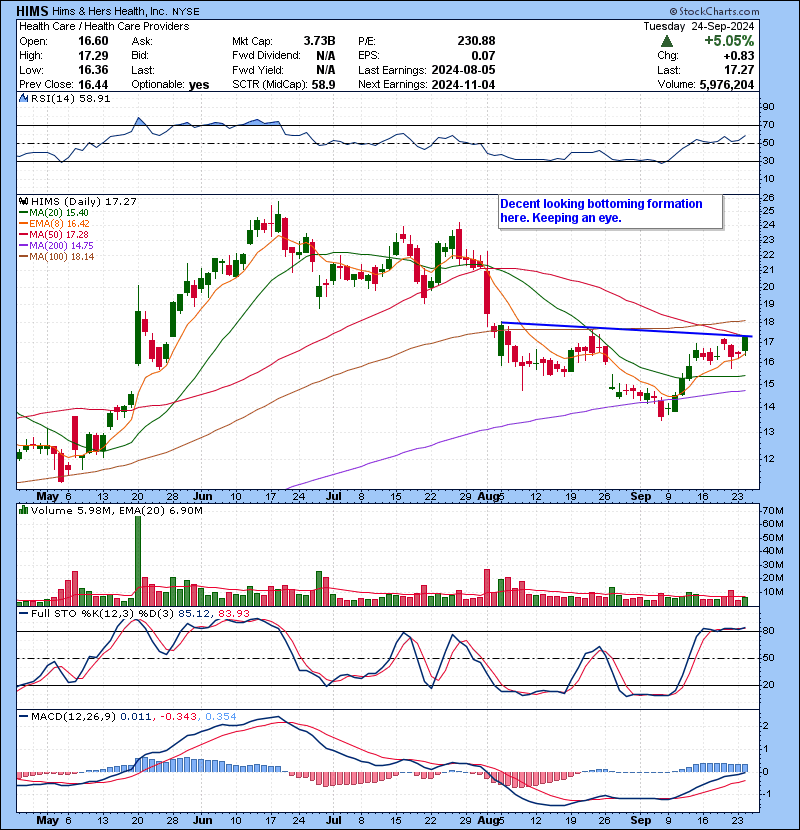
Task: Click the MA(100) 18.14 legend entry
Action: click(56, 257)
